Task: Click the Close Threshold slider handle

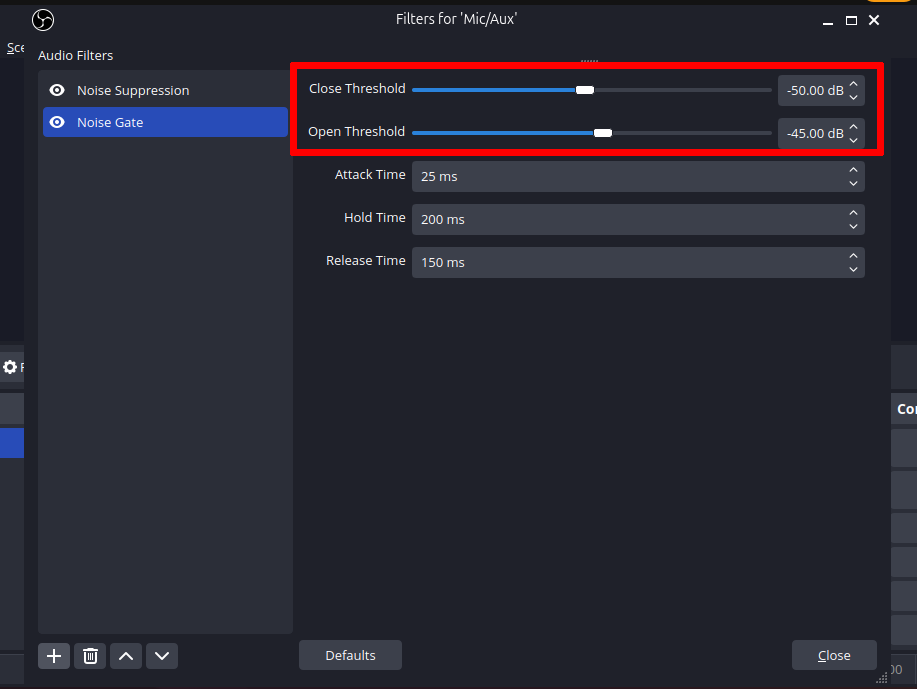Action: 585,90
